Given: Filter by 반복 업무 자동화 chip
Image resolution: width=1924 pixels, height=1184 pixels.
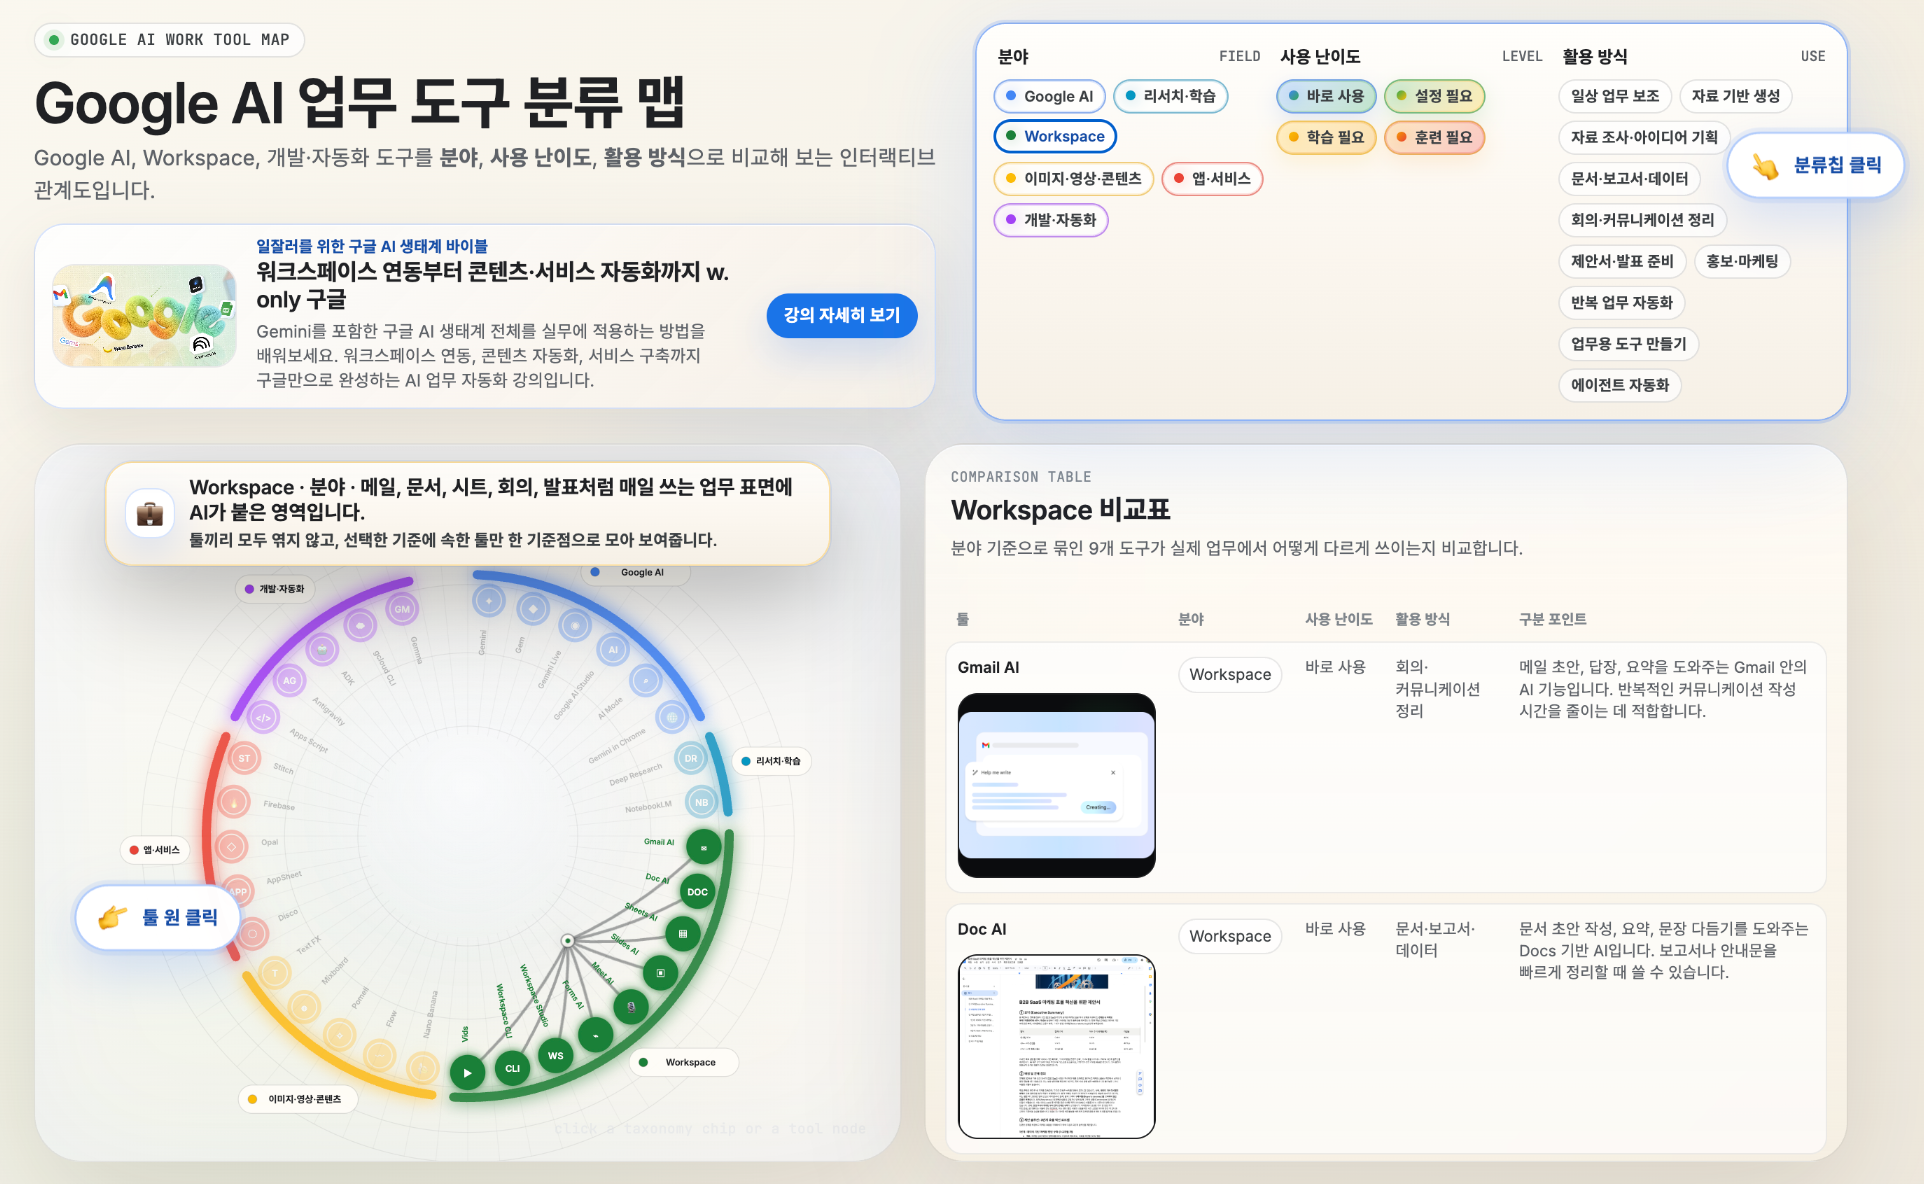Looking at the screenshot, I should (1622, 302).
